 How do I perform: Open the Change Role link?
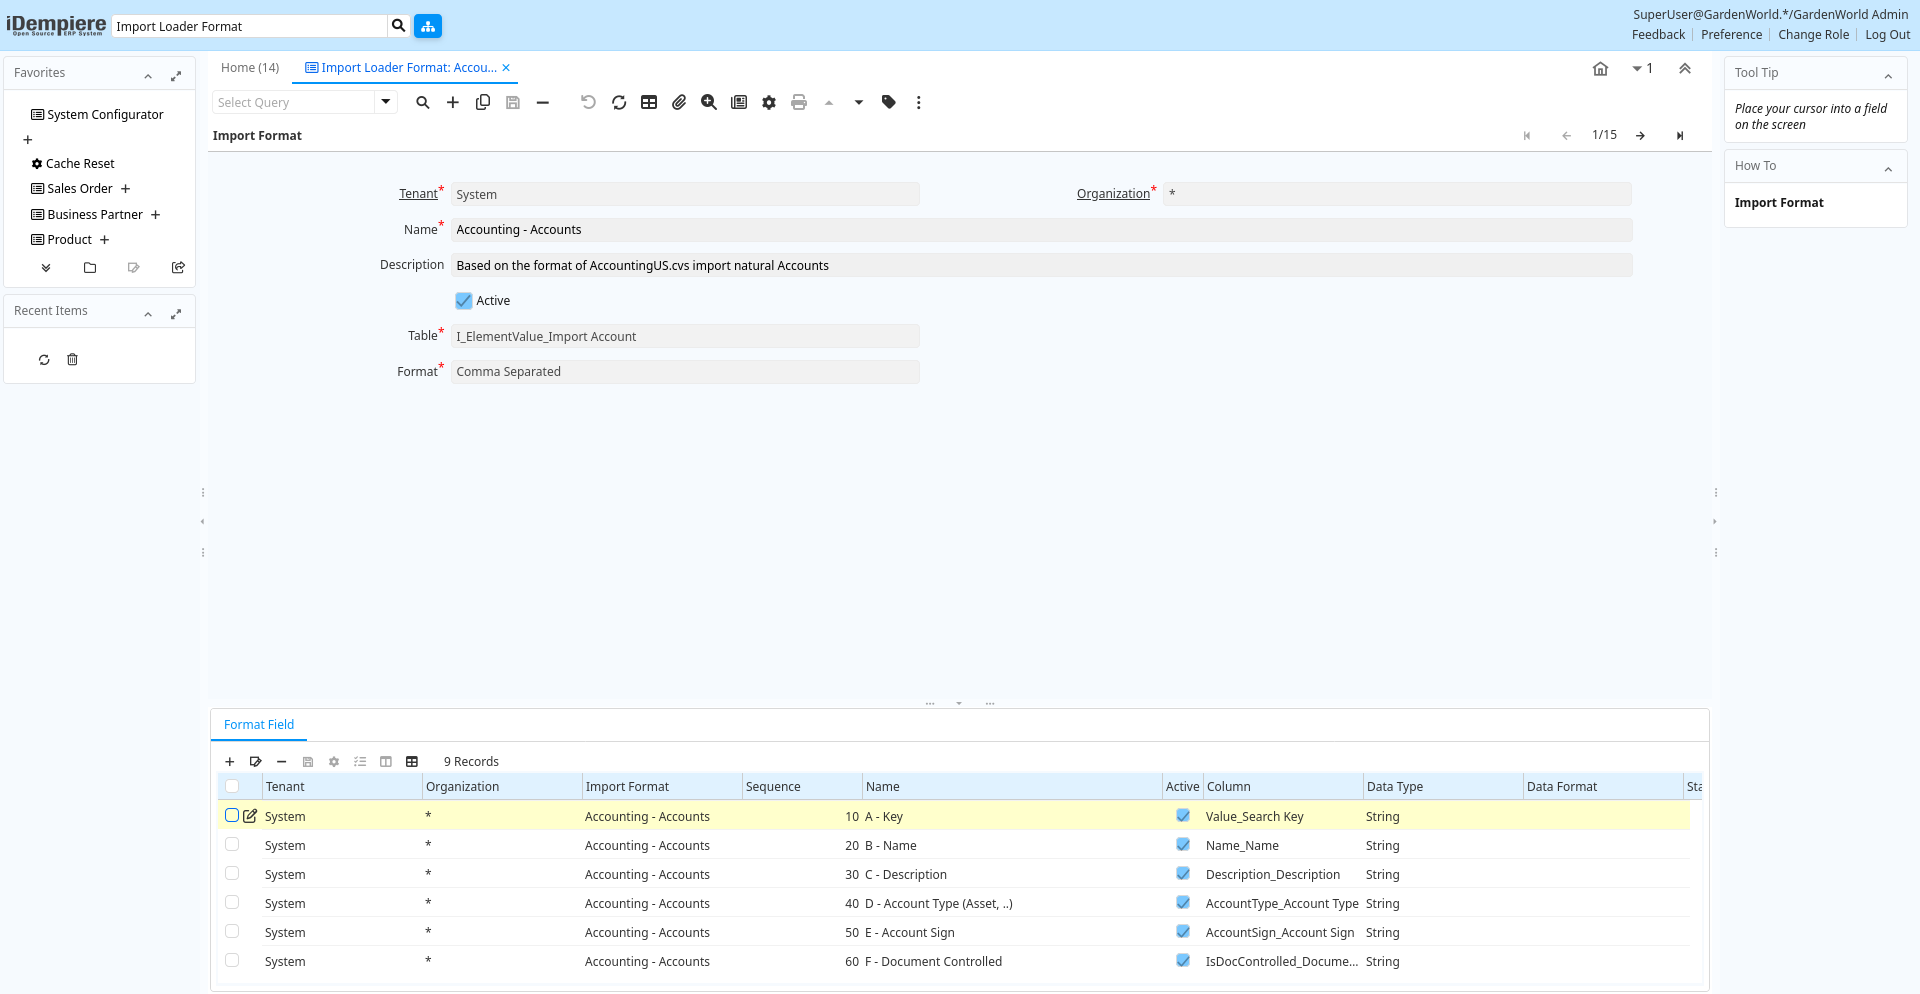pos(1813,35)
